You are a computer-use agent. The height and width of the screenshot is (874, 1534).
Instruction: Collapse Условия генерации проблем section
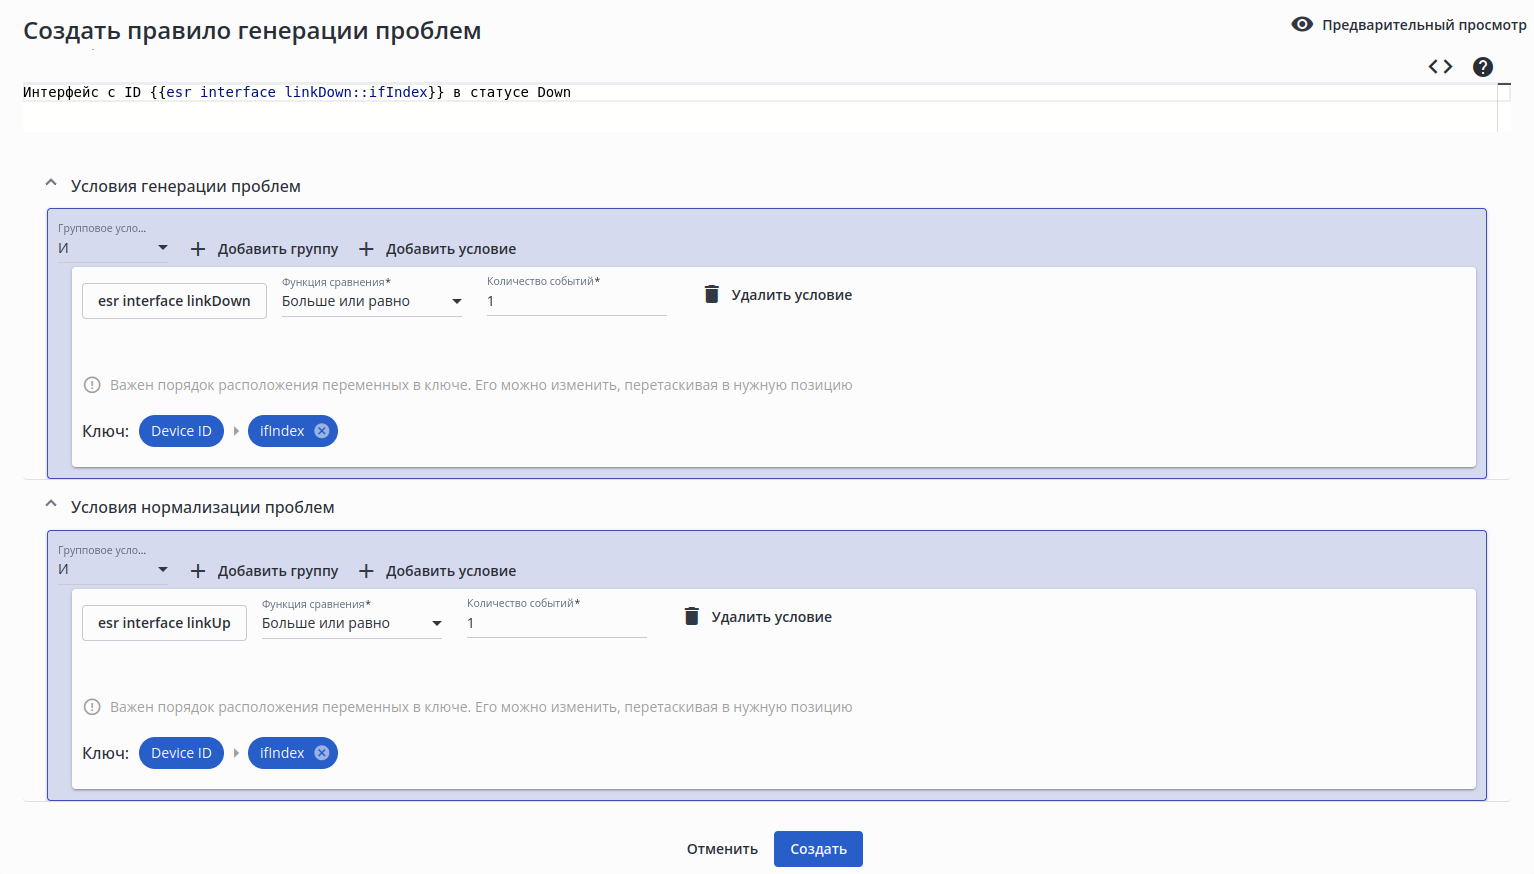pos(51,184)
